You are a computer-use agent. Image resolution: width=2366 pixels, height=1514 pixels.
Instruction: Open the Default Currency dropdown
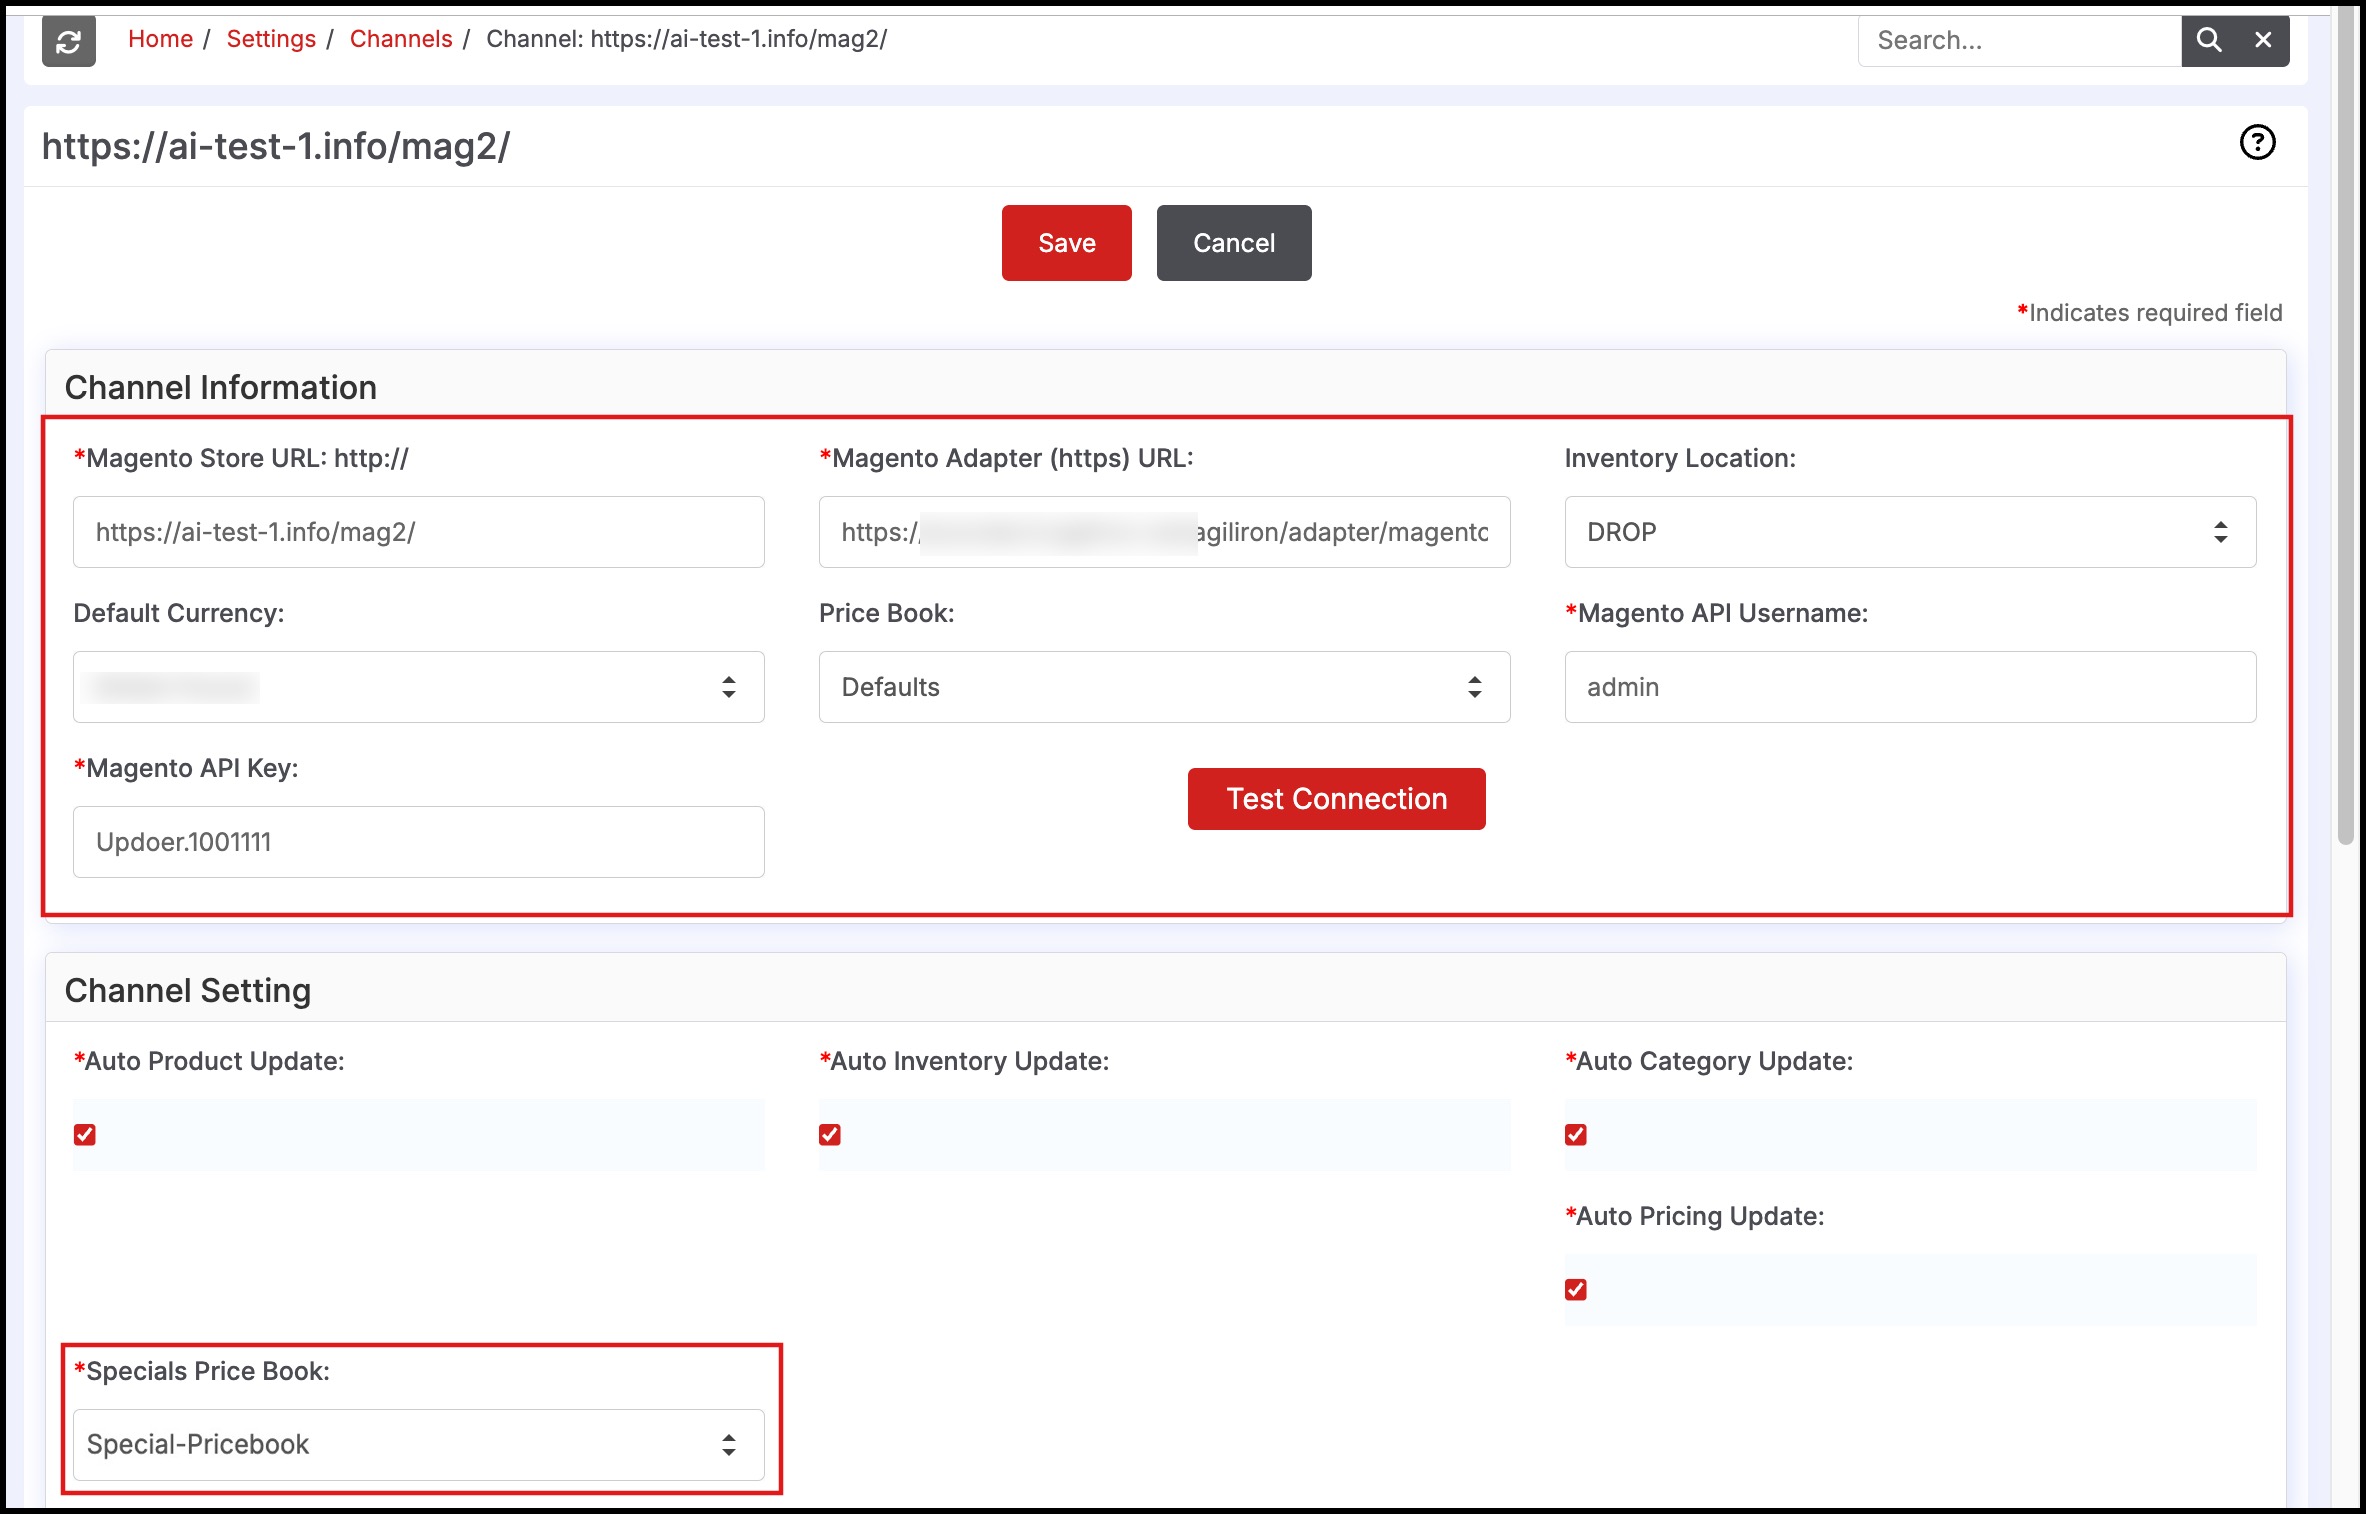click(x=419, y=687)
